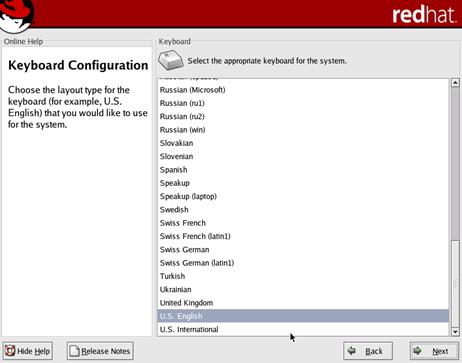The image size is (462, 363).
Task: Choose Slovakian keyboard
Action: point(303,143)
